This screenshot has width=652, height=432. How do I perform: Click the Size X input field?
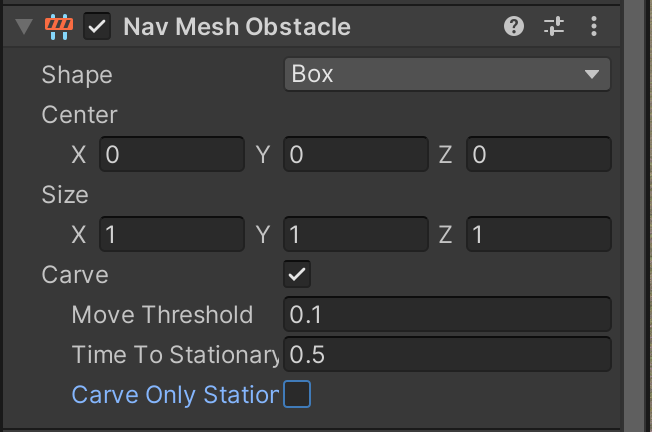click(x=171, y=235)
